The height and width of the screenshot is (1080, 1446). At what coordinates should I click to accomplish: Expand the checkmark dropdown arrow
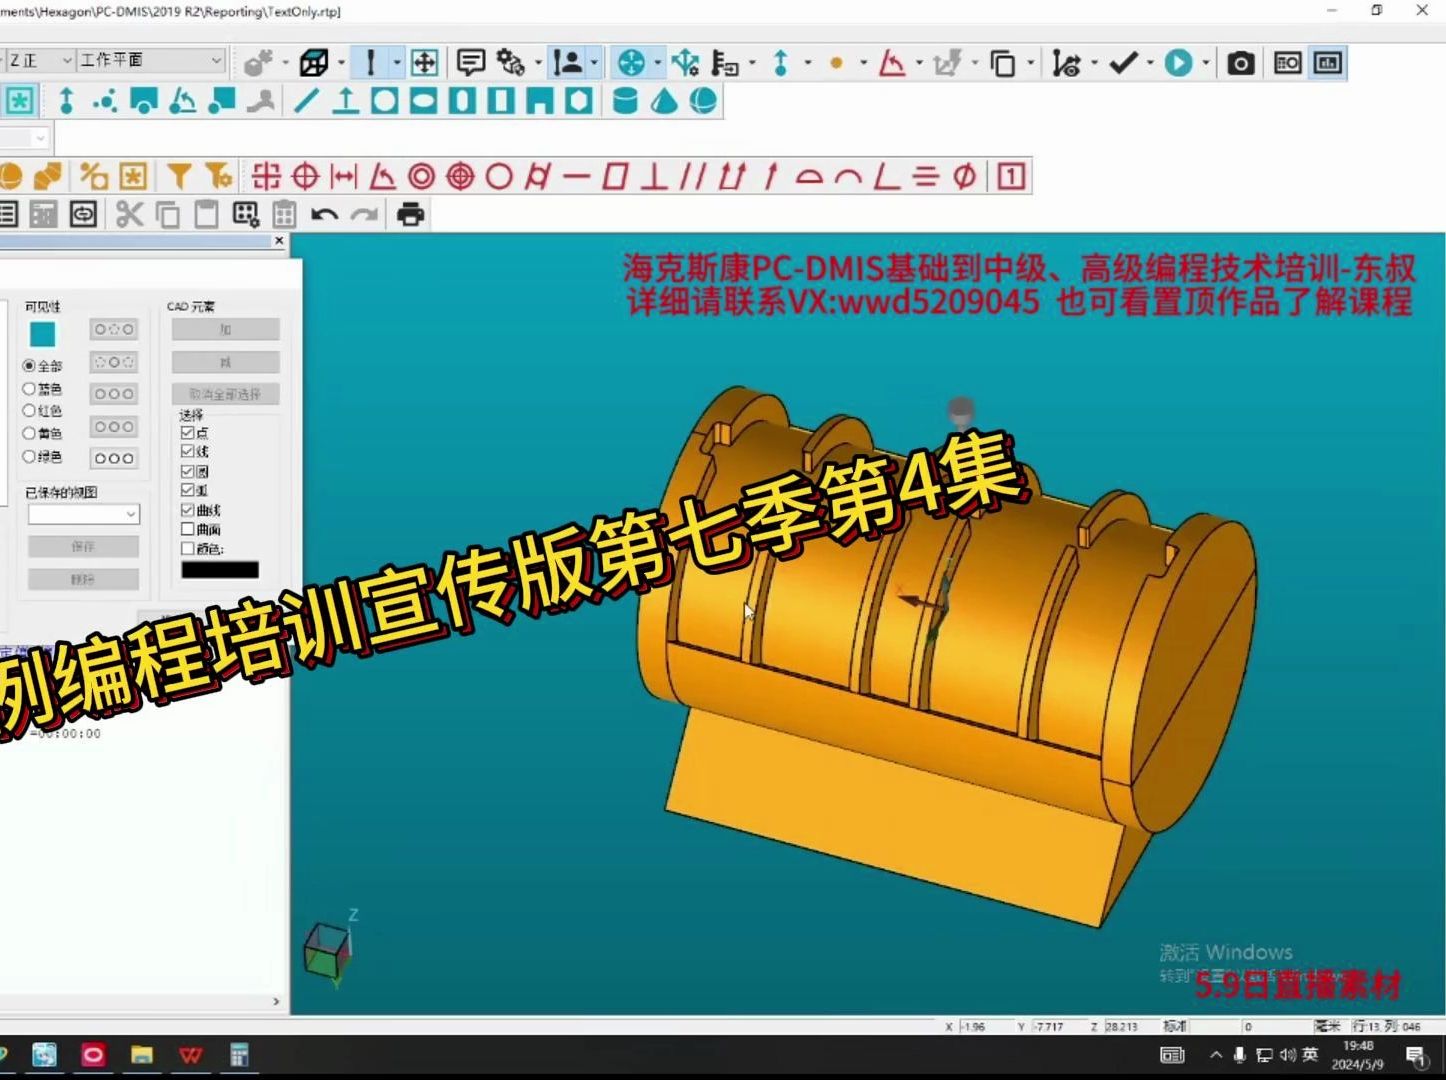[x=1150, y=63]
